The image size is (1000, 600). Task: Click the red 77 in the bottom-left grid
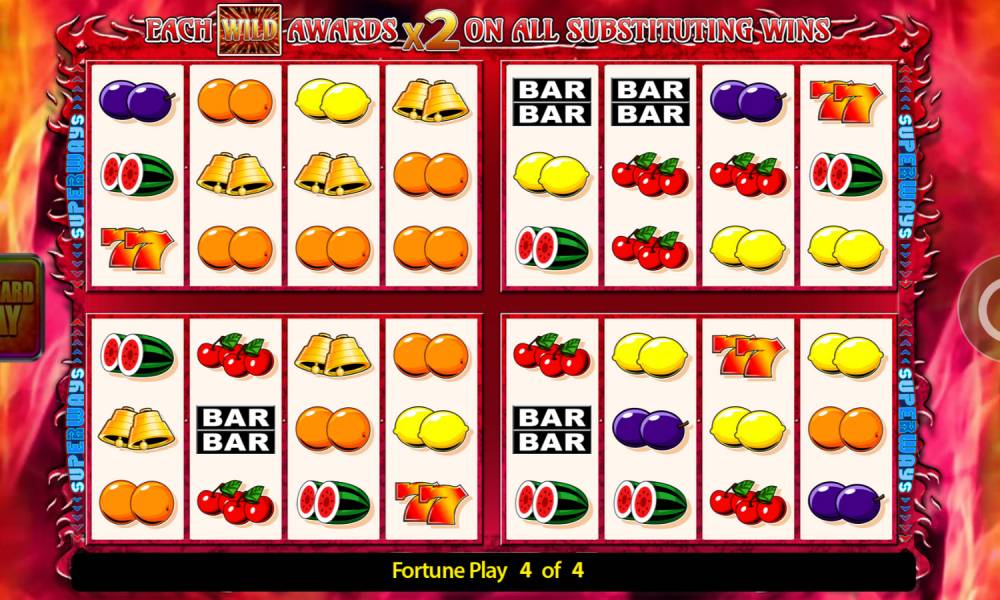(x=431, y=502)
